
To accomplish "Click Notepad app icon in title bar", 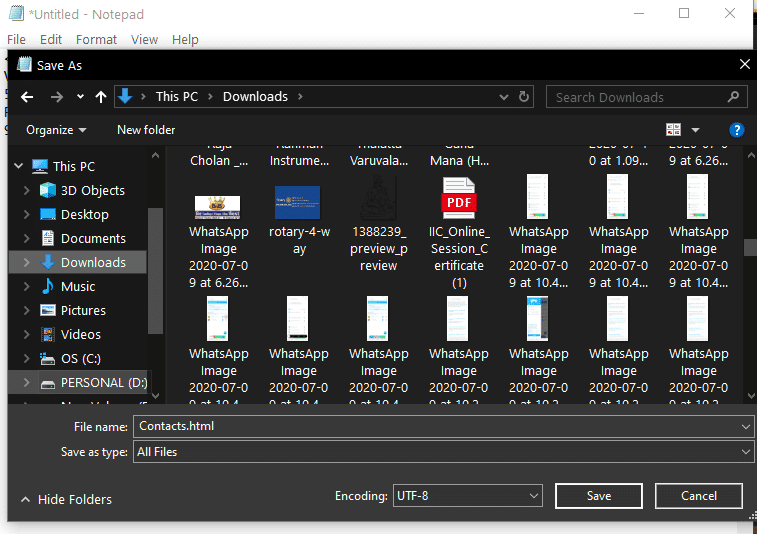I will point(16,13).
